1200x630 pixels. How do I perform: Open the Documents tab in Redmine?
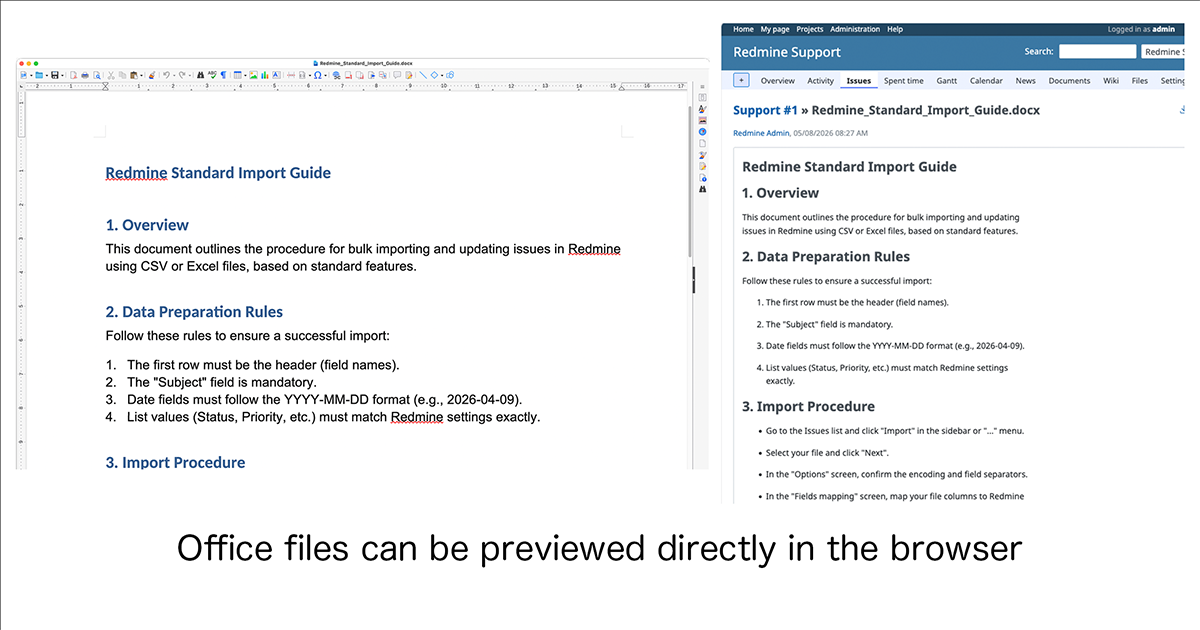tap(1069, 81)
